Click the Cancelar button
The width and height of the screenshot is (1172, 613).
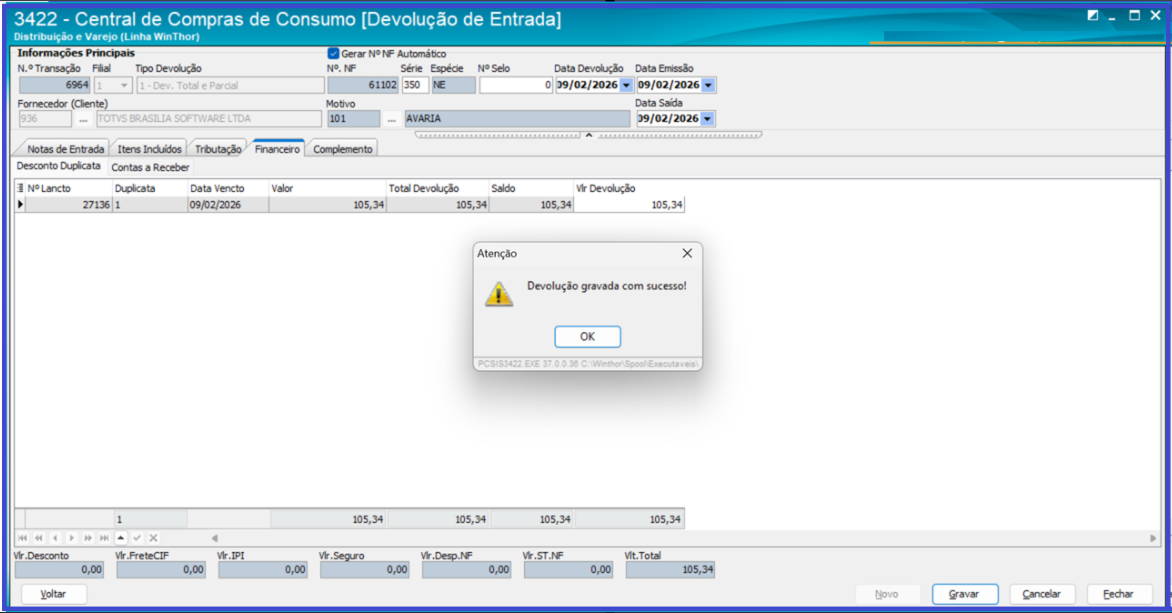pyautogui.click(x=1042, y=594)
